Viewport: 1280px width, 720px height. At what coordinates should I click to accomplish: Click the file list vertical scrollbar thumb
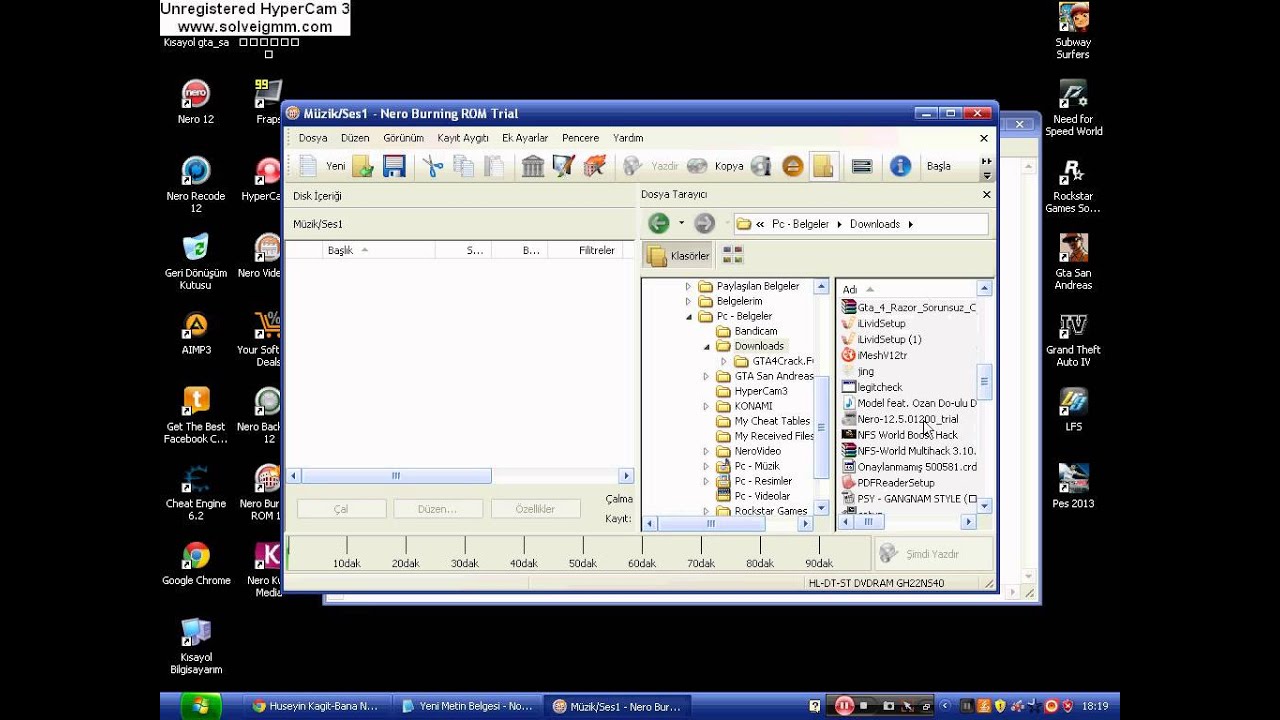984,380
